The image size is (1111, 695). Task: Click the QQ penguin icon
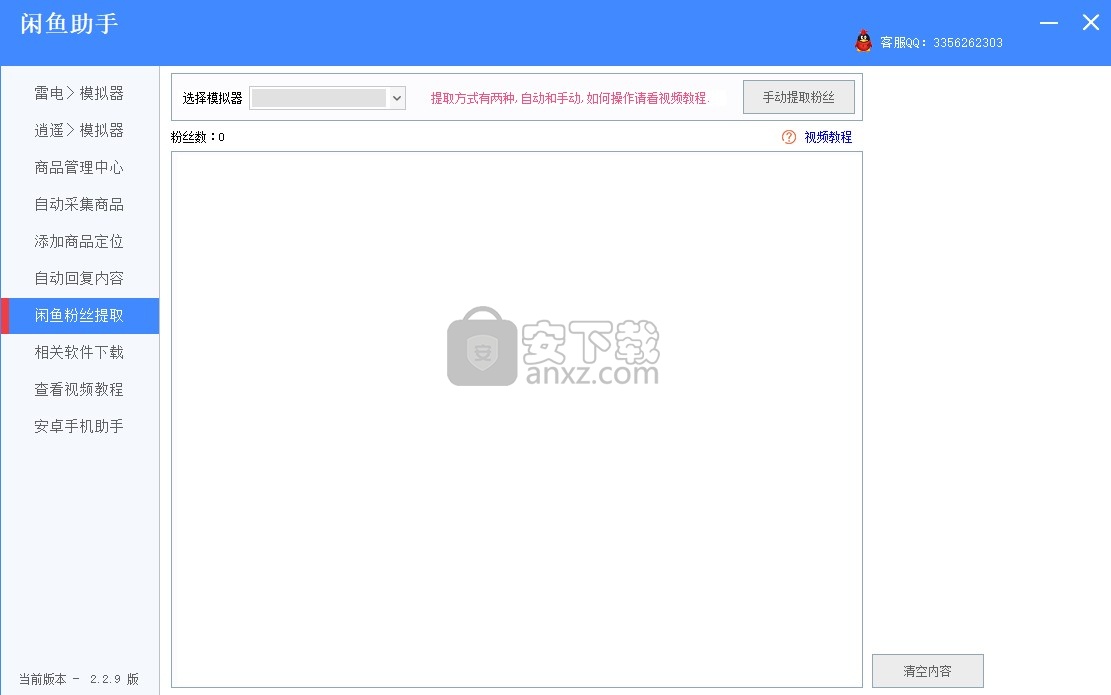pyautogui.click(x=863, y=41)
